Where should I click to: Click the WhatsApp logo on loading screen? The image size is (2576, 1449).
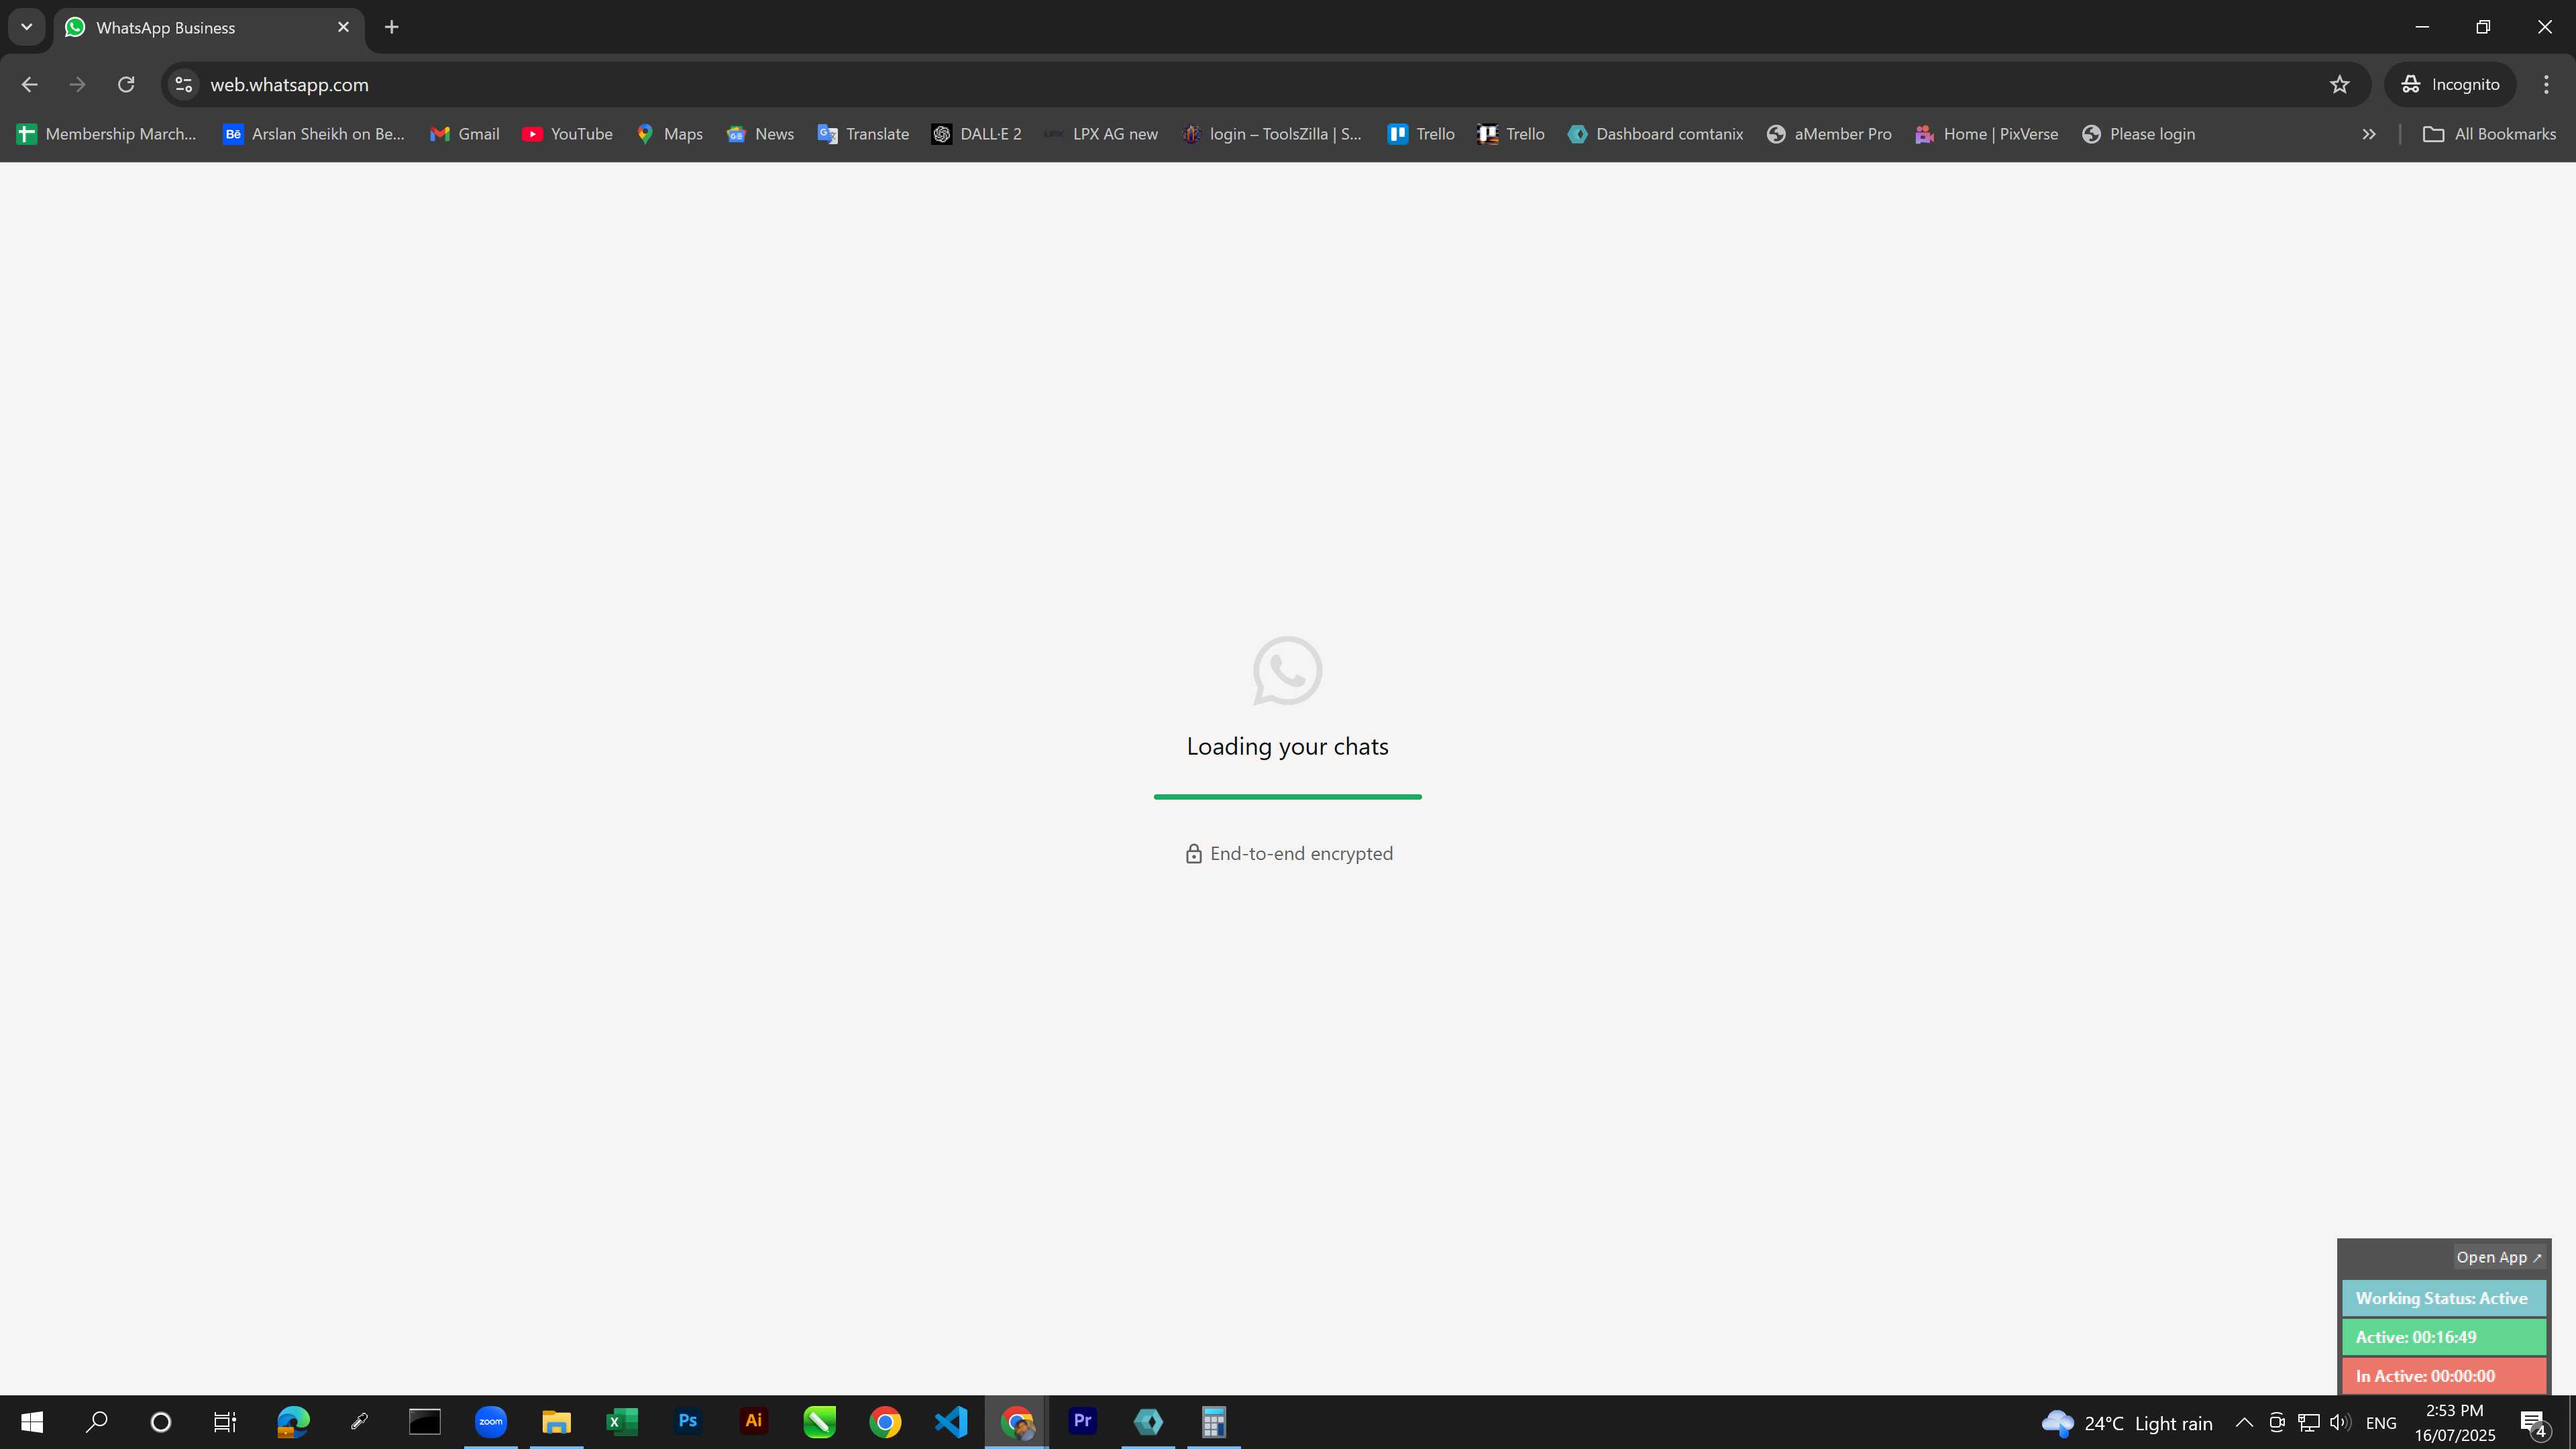[x=1287, y=671]
